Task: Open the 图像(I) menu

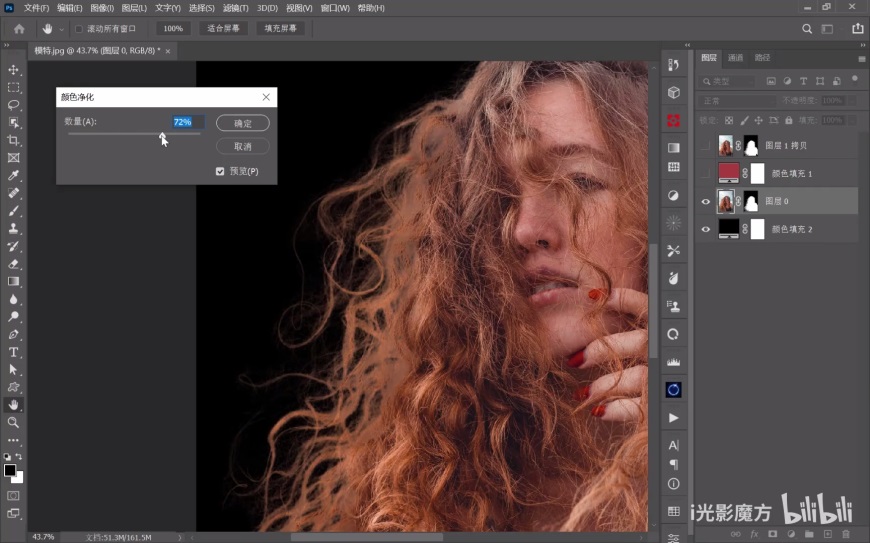Action: point(102,8)
